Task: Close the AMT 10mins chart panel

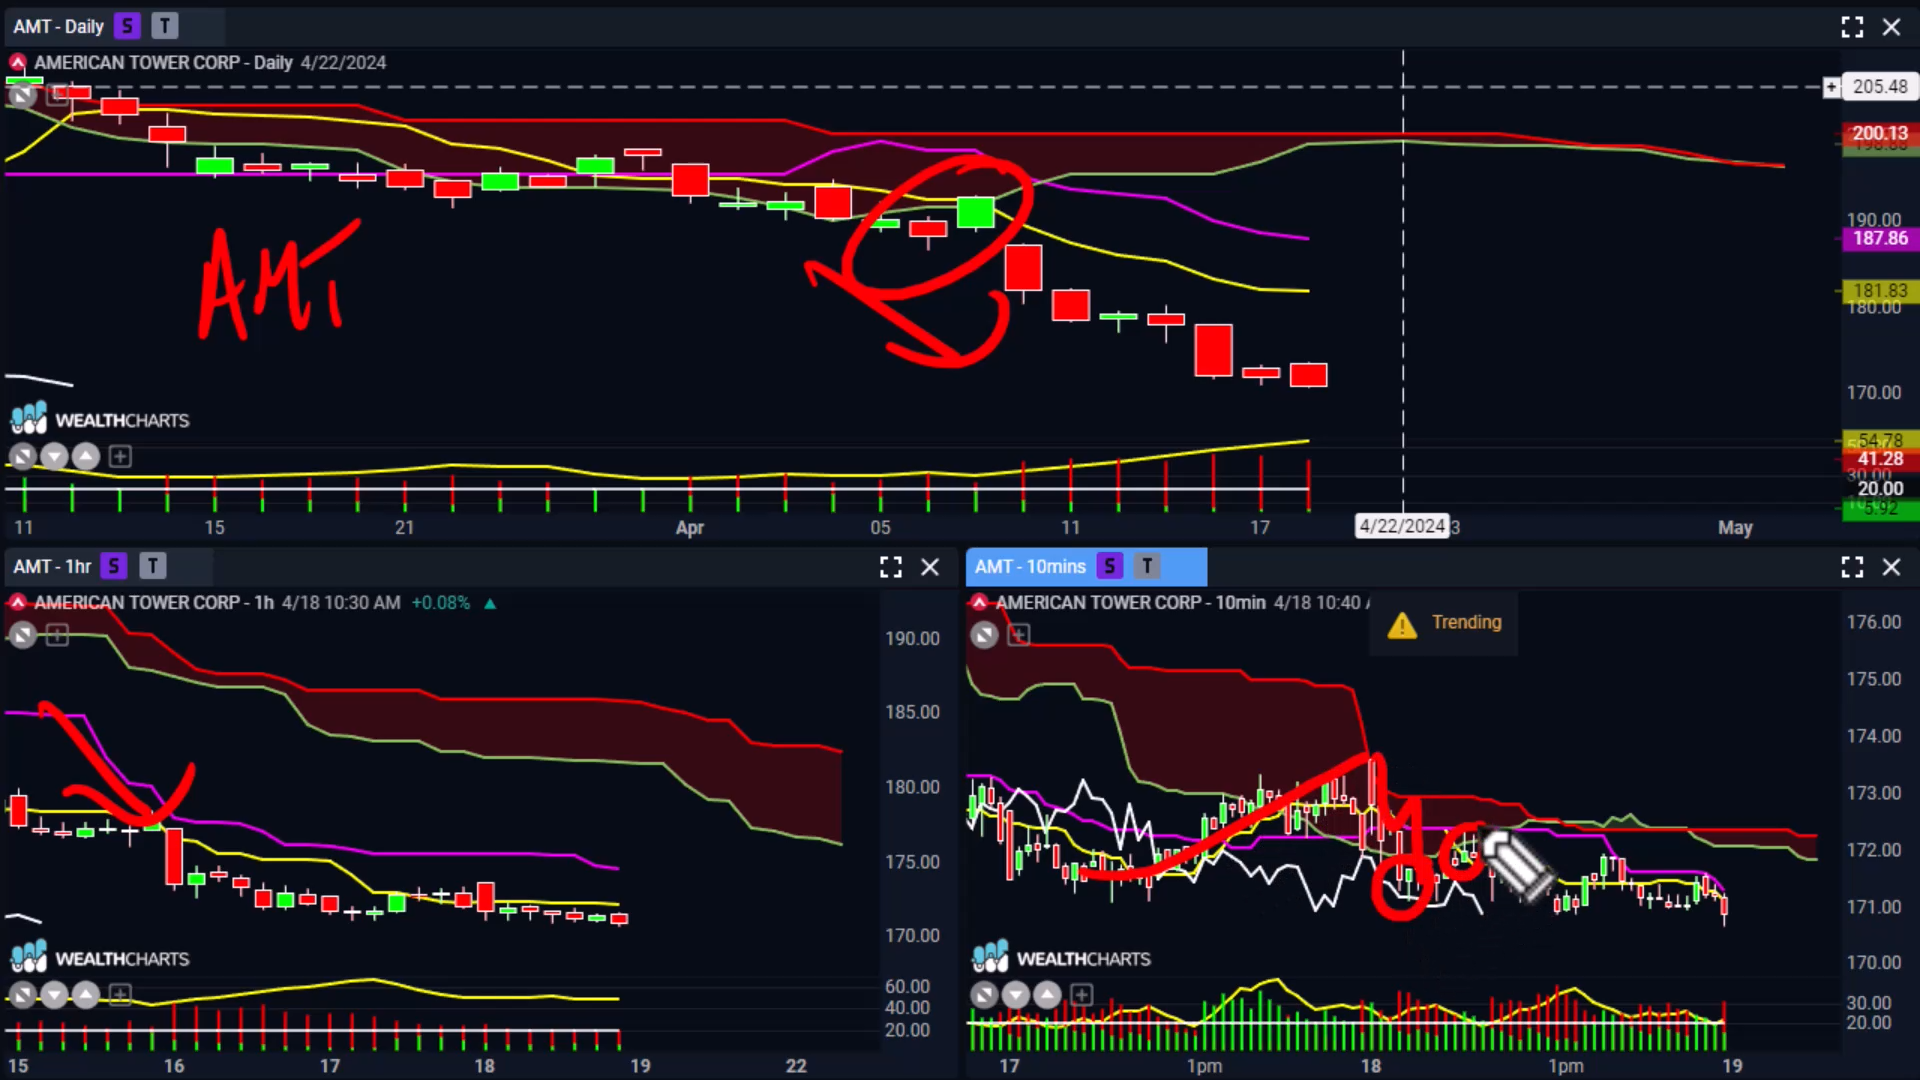Action: click(1891, 567)
